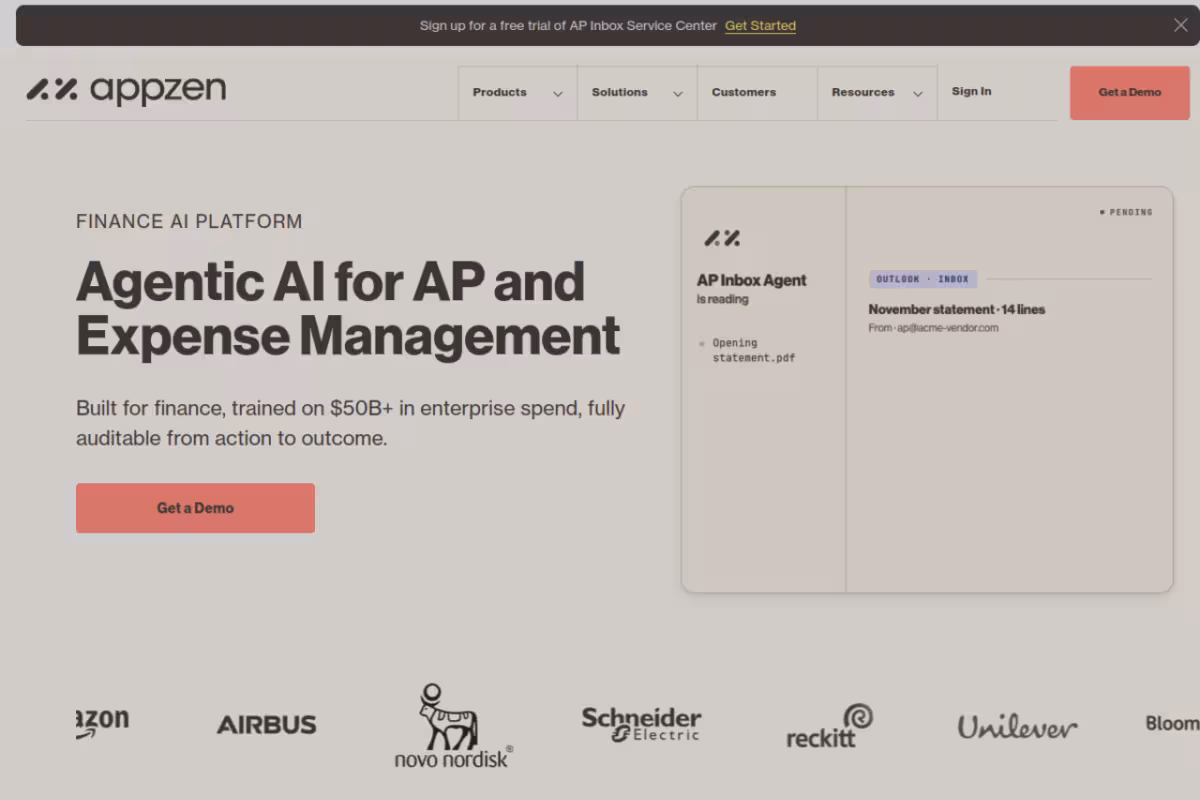Open the Products menu

click(500, 92)
